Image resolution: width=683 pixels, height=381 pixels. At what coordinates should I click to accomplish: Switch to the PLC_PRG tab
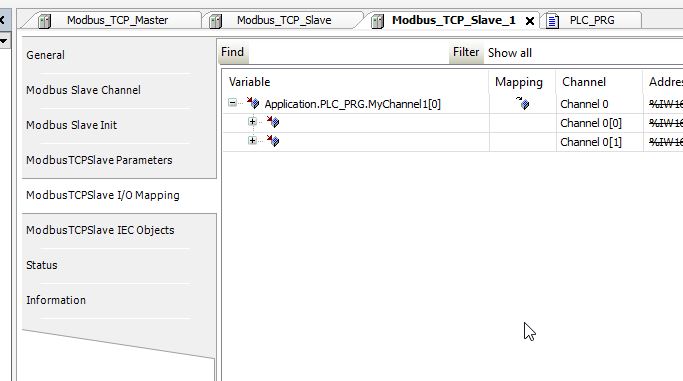592,20
